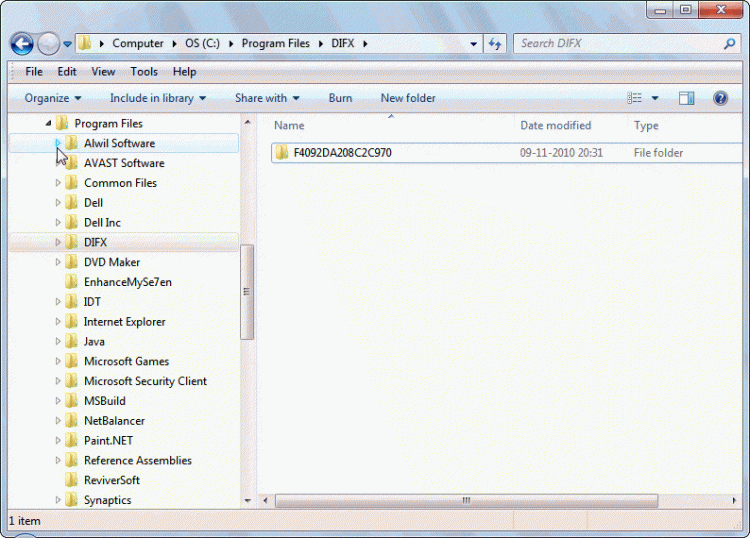Image resolution: width=750 pixels, height=538 pixels.
Task: Select the Program Files folder in the tree
Action: pyautogui.click(x=108, y=123)
